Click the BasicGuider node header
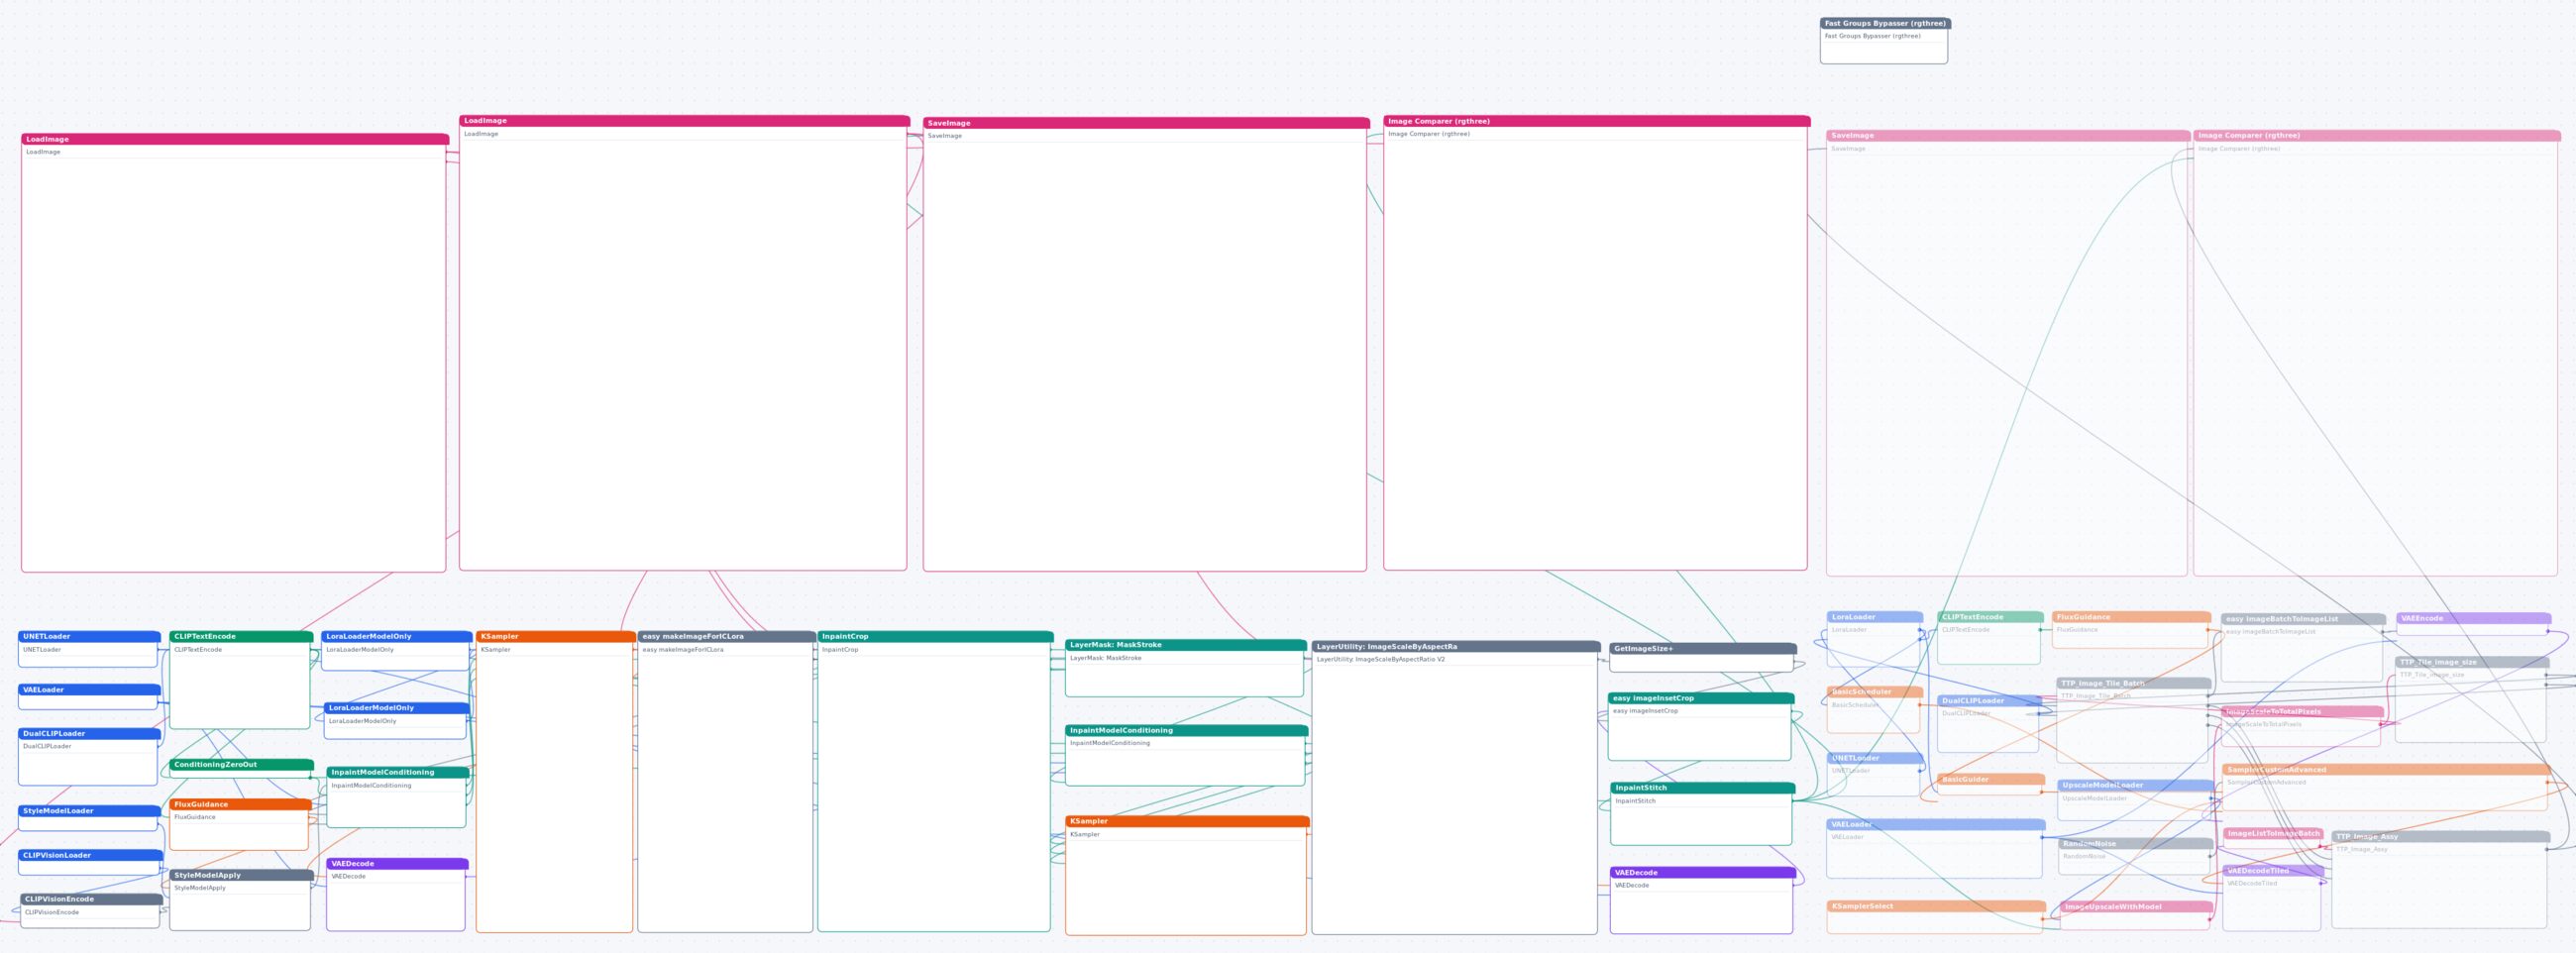The width and height of the screenshot is (2576, 953). [x=1991, y=779]
